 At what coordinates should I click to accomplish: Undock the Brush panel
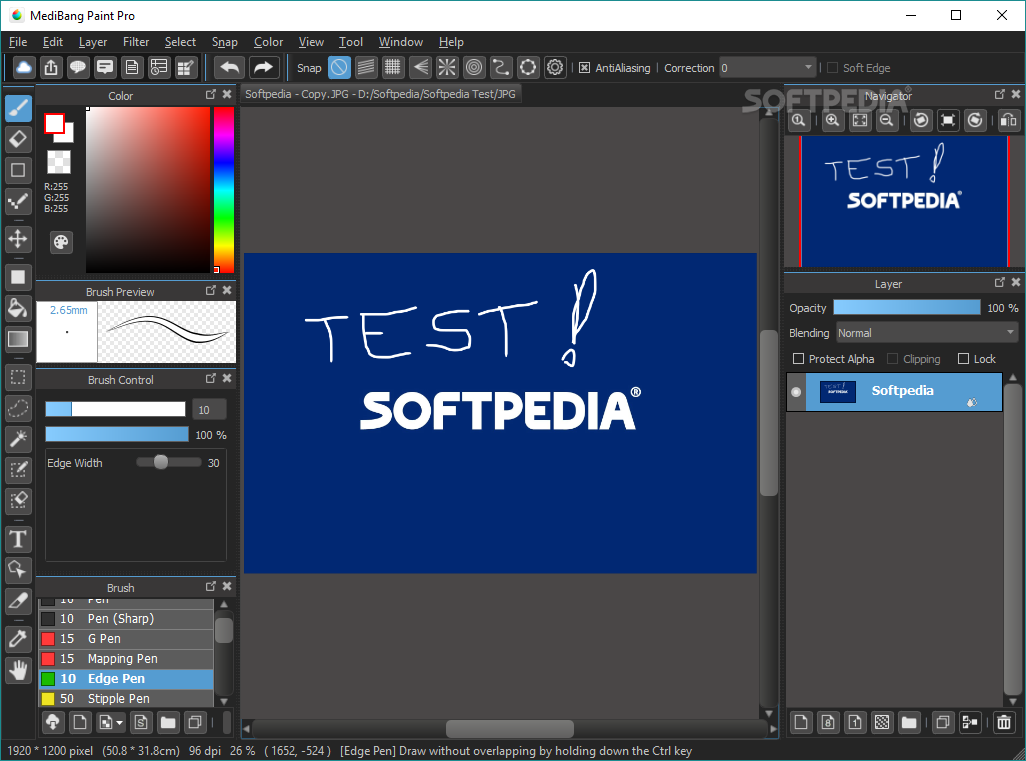(211, 586)
